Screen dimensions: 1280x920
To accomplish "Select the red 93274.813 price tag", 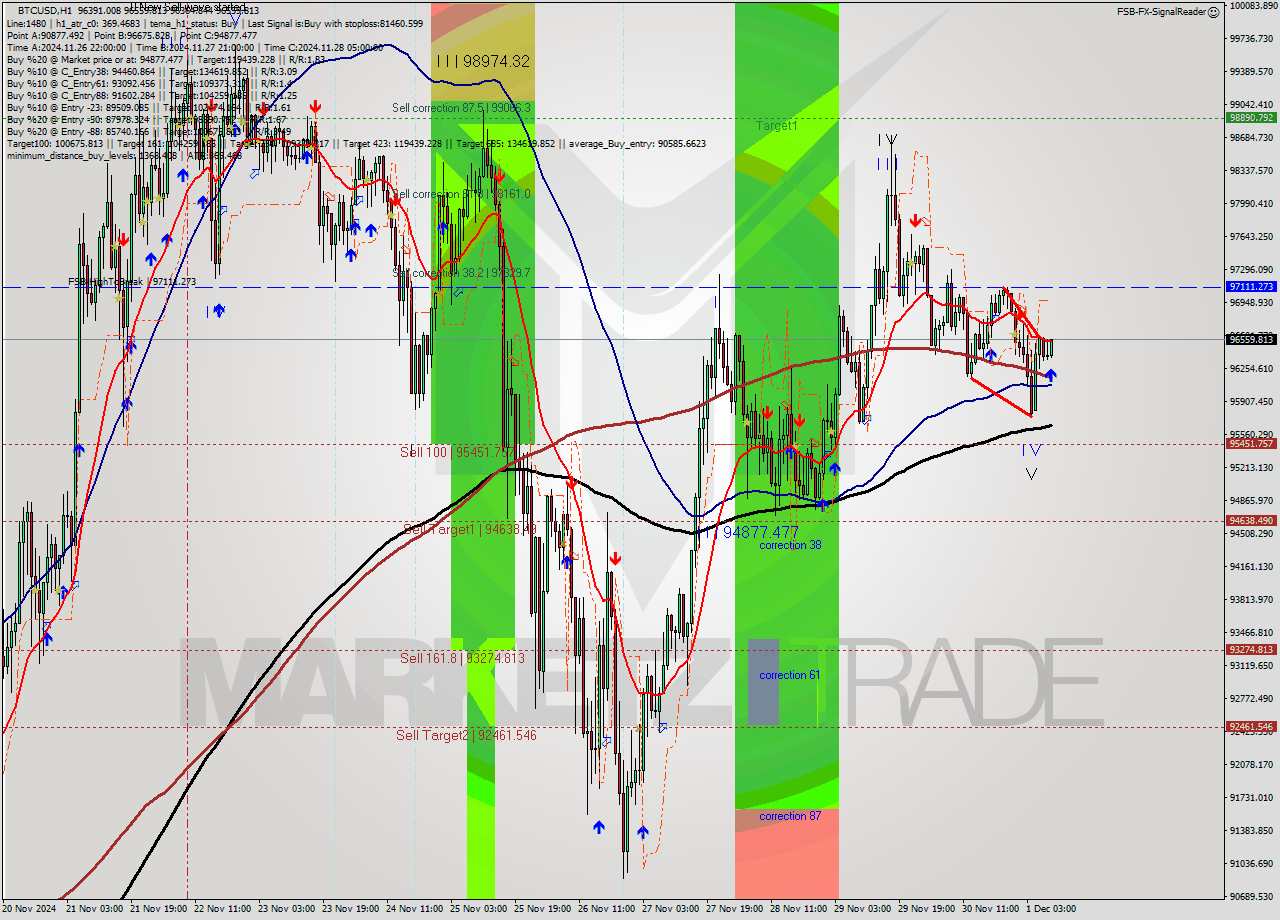I will (x=1250, y=649).
